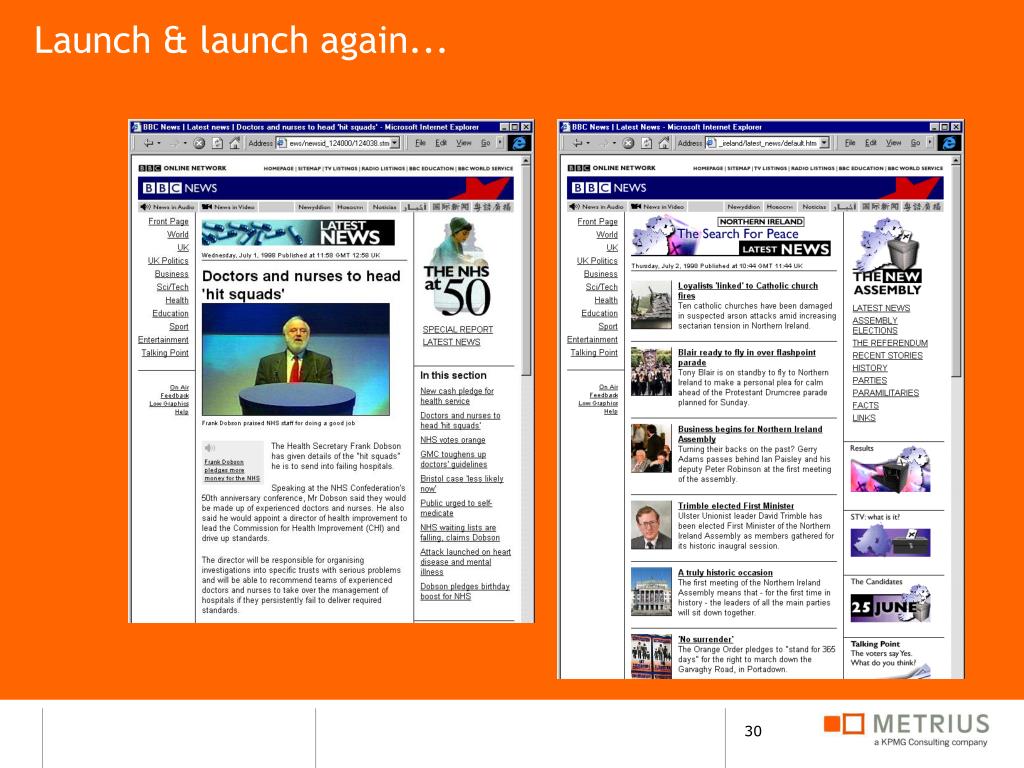1024x768 pixels.
Task: Click The NHS at 50 graphic
Action: point(457,268)
